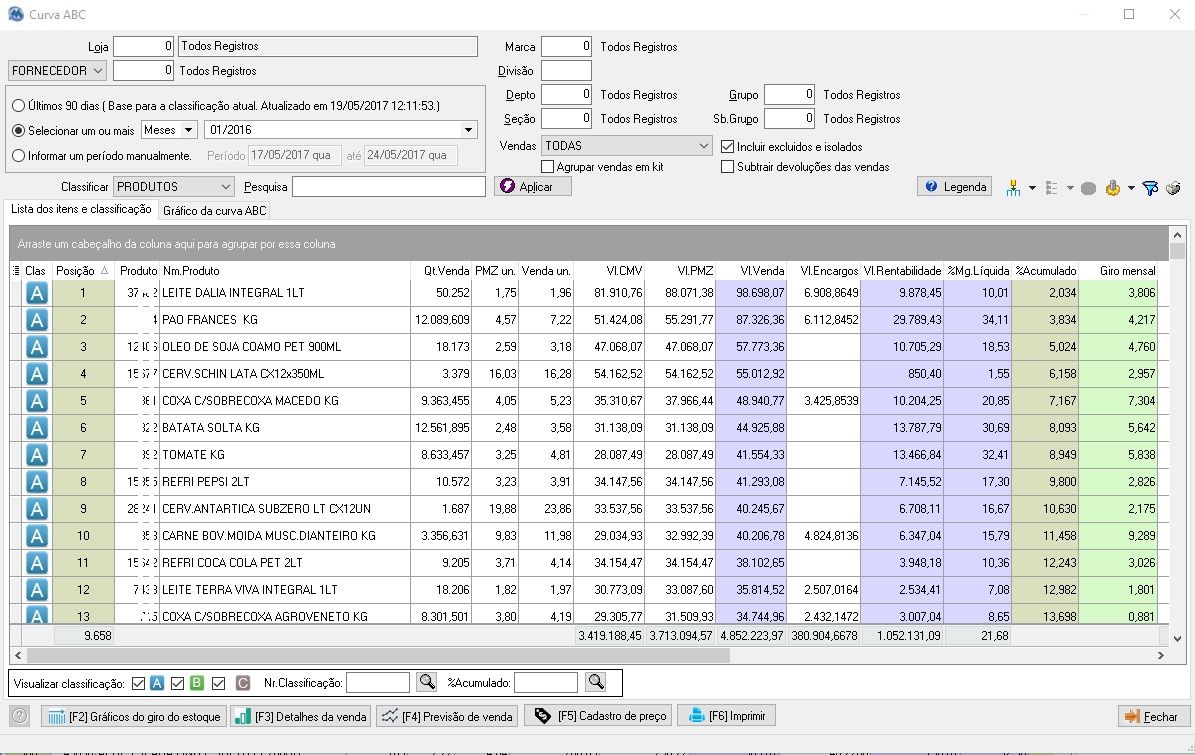Click the horizontal scrollbar under the grid
Screen dimensions: 1195x755
pos(377,655)
